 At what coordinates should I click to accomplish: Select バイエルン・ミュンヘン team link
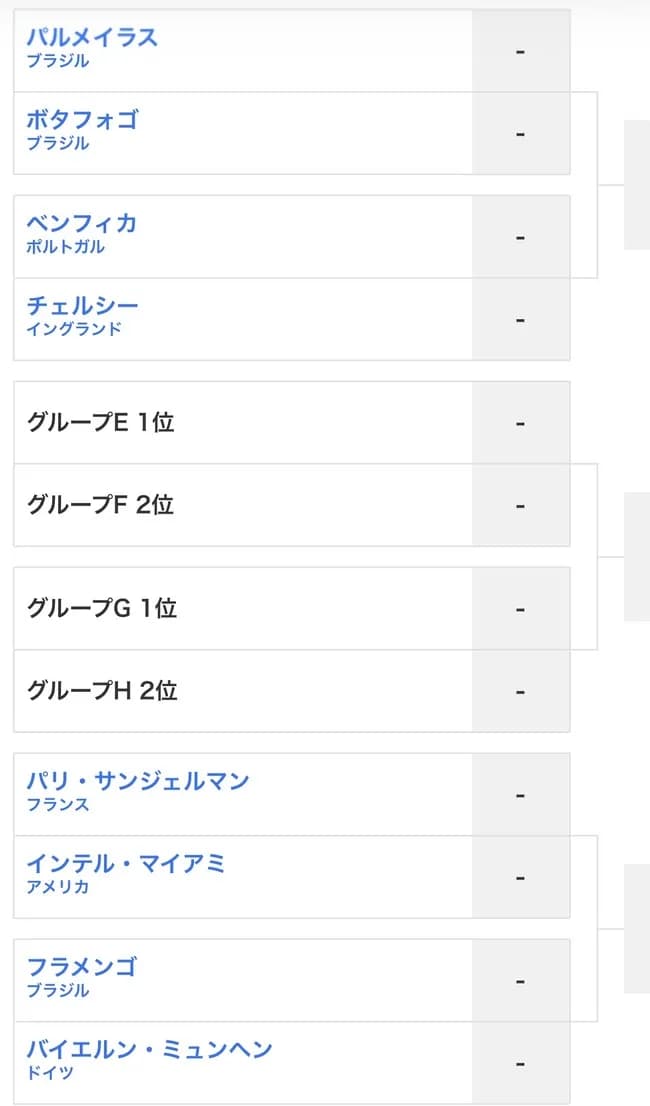point(149,1050)
